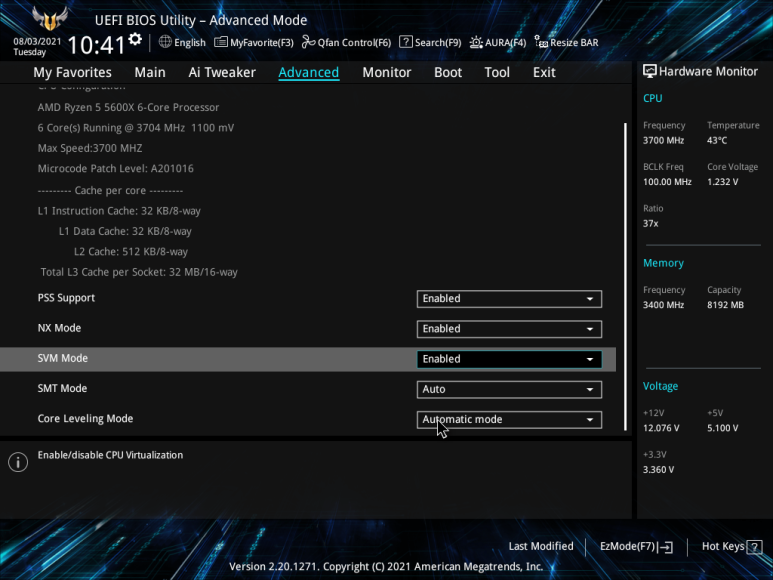Switch to the Main tab

pyautogui.click(x=150, y=72)
